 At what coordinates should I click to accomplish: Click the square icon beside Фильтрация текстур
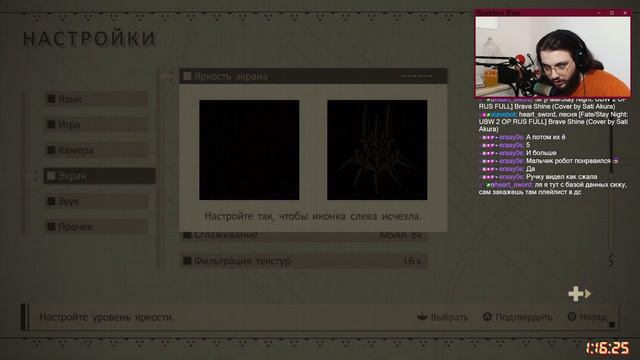[187, 260]
